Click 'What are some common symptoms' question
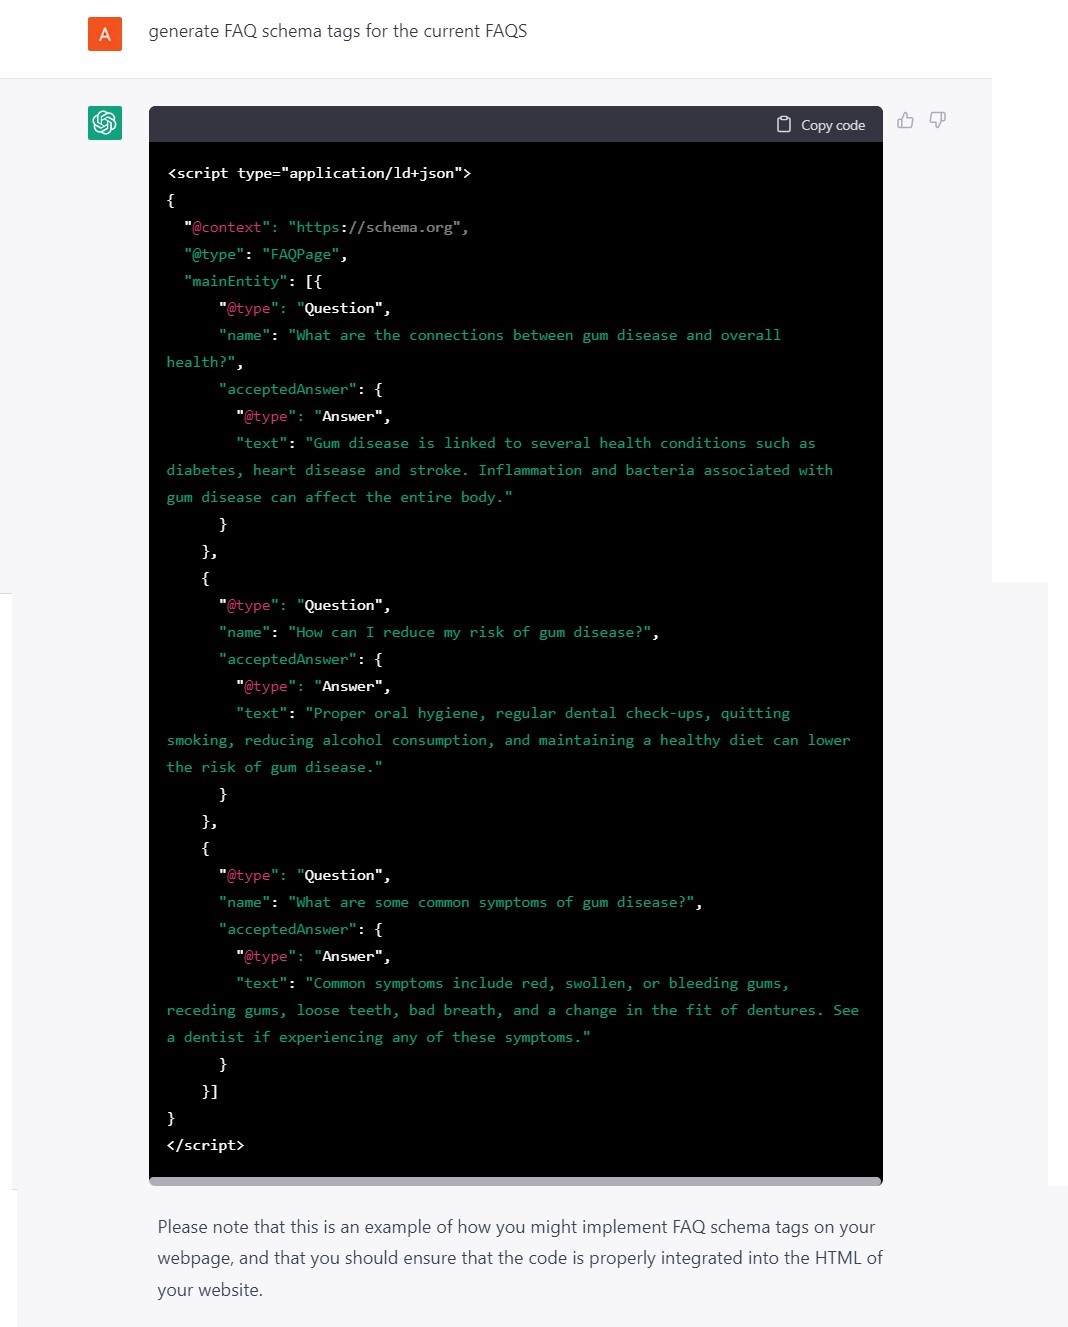Viewport: 1068px width, 1327px height. coord(492,902)
